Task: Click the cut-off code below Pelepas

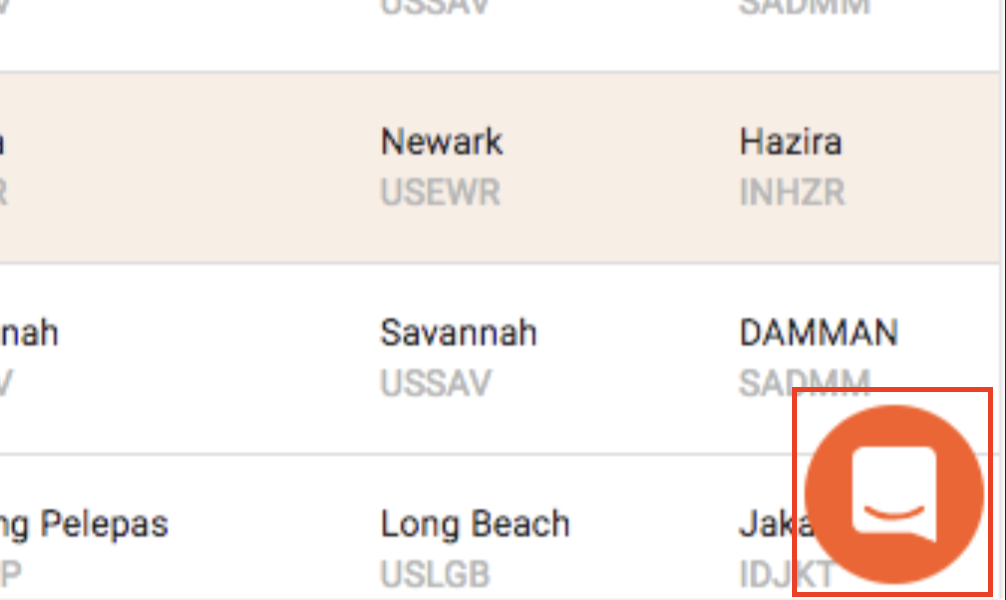Action: 10,574
